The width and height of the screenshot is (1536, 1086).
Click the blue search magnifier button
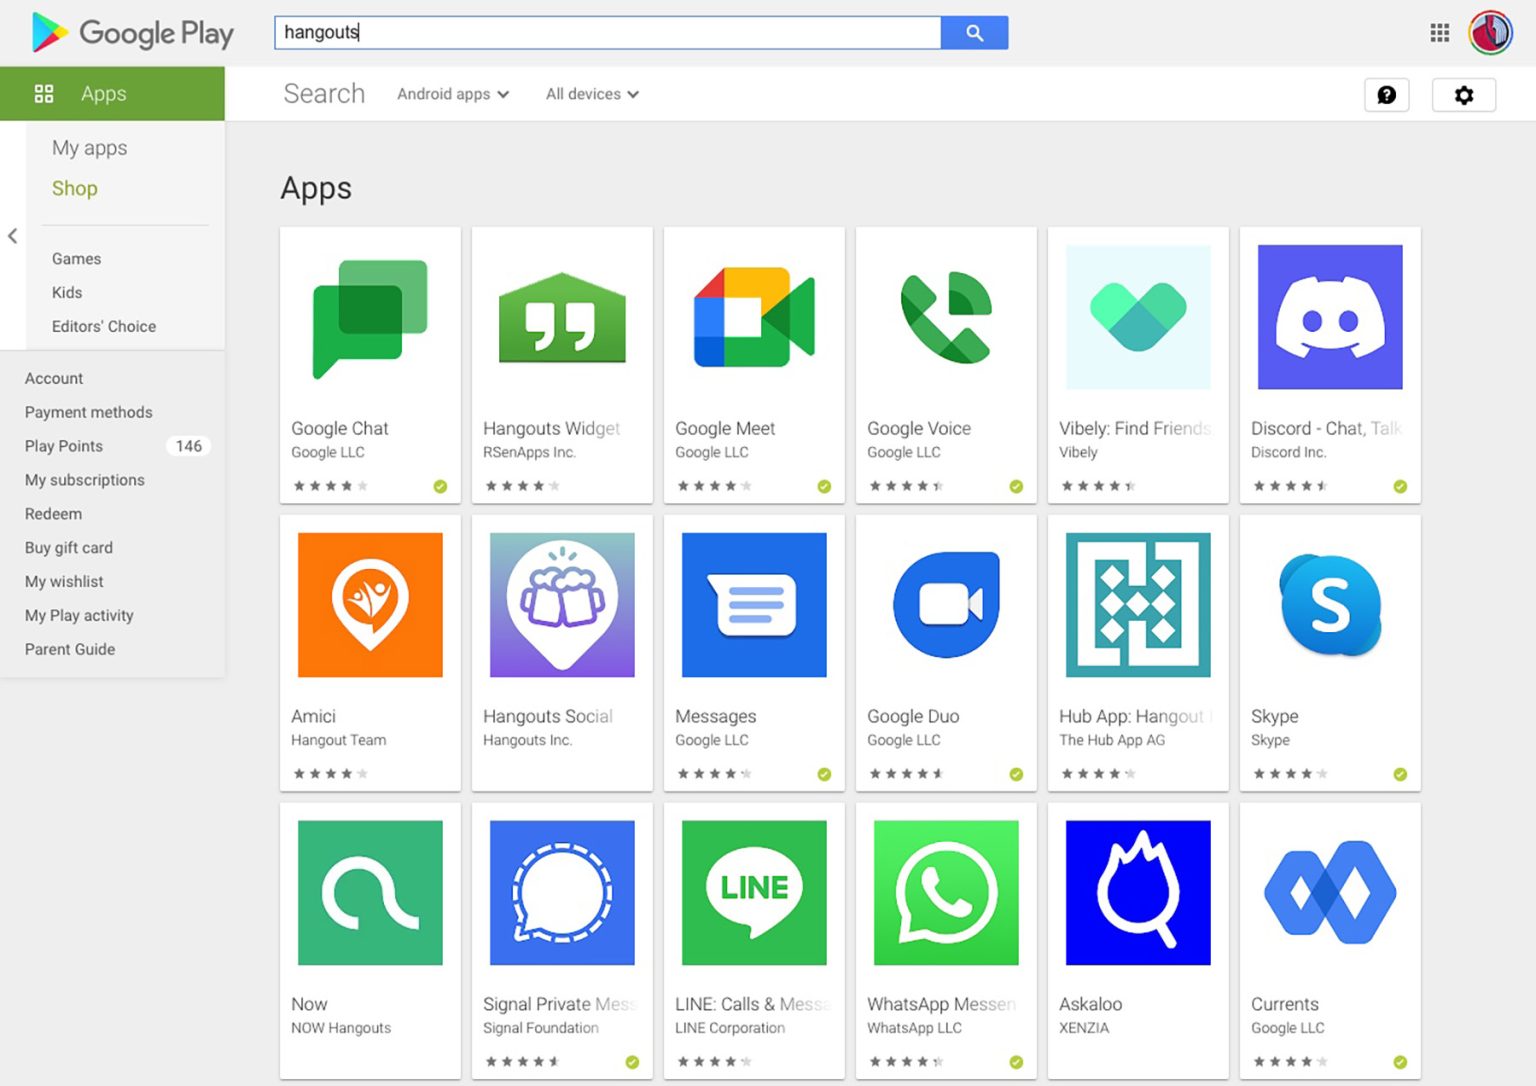pos(974,33)
